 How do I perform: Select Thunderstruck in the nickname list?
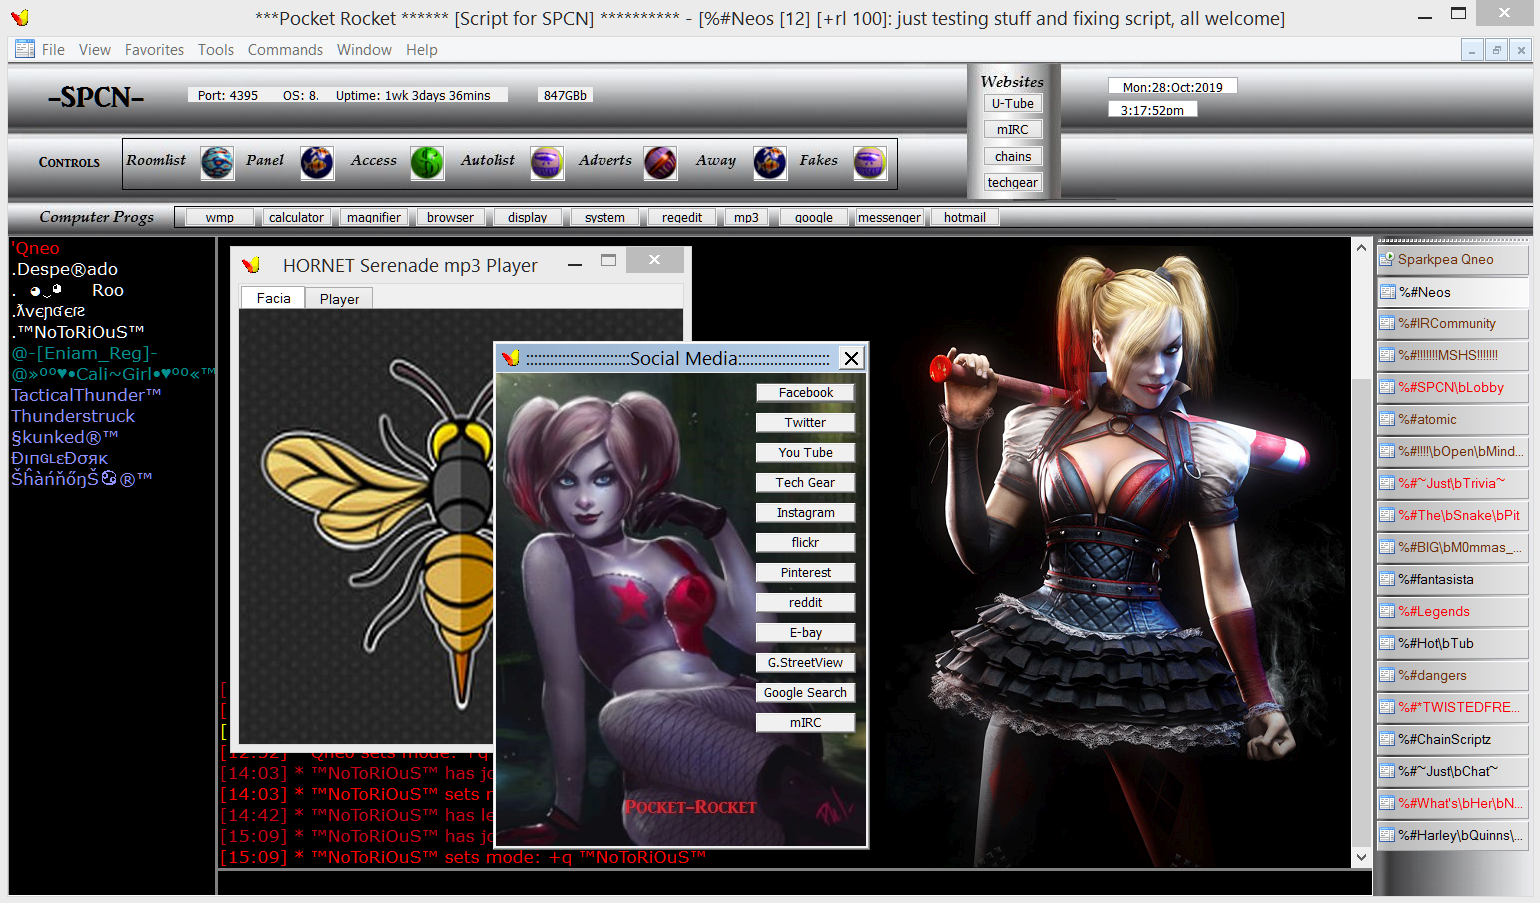coord(73,416)
